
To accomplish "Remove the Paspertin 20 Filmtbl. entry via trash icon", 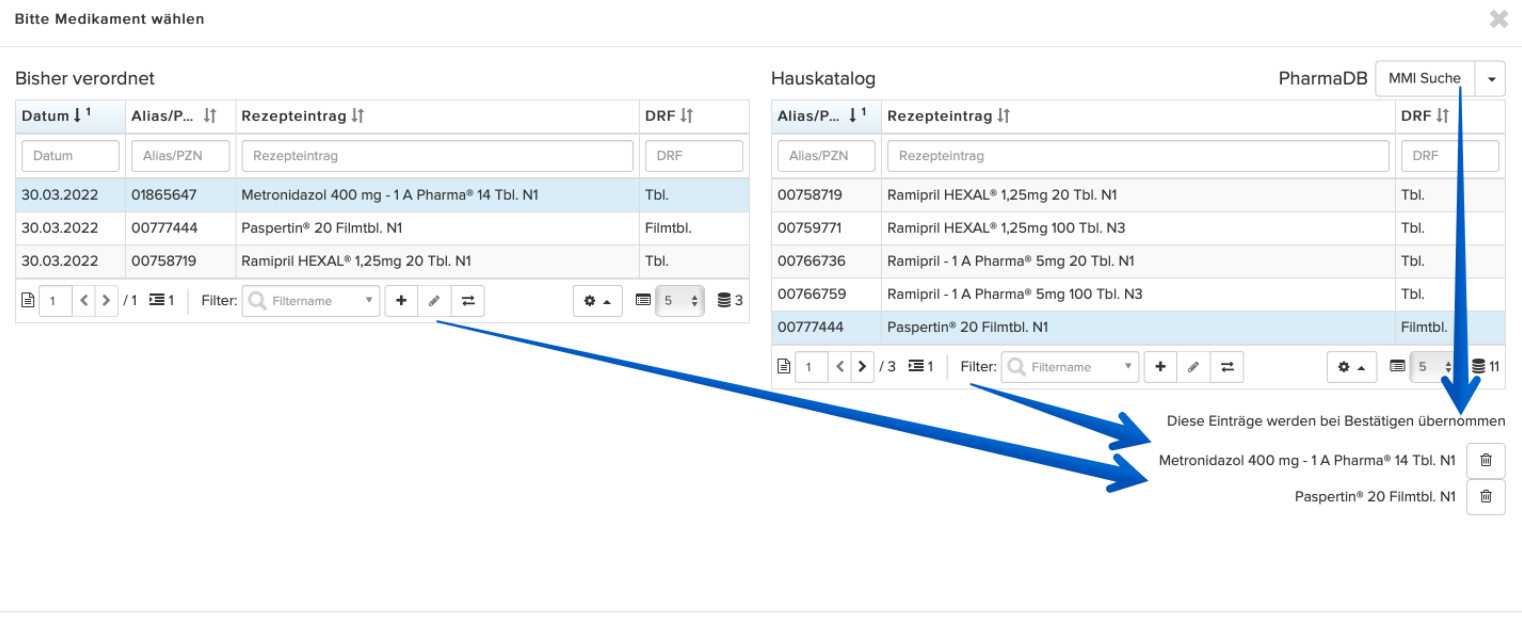I will 1485,496.
